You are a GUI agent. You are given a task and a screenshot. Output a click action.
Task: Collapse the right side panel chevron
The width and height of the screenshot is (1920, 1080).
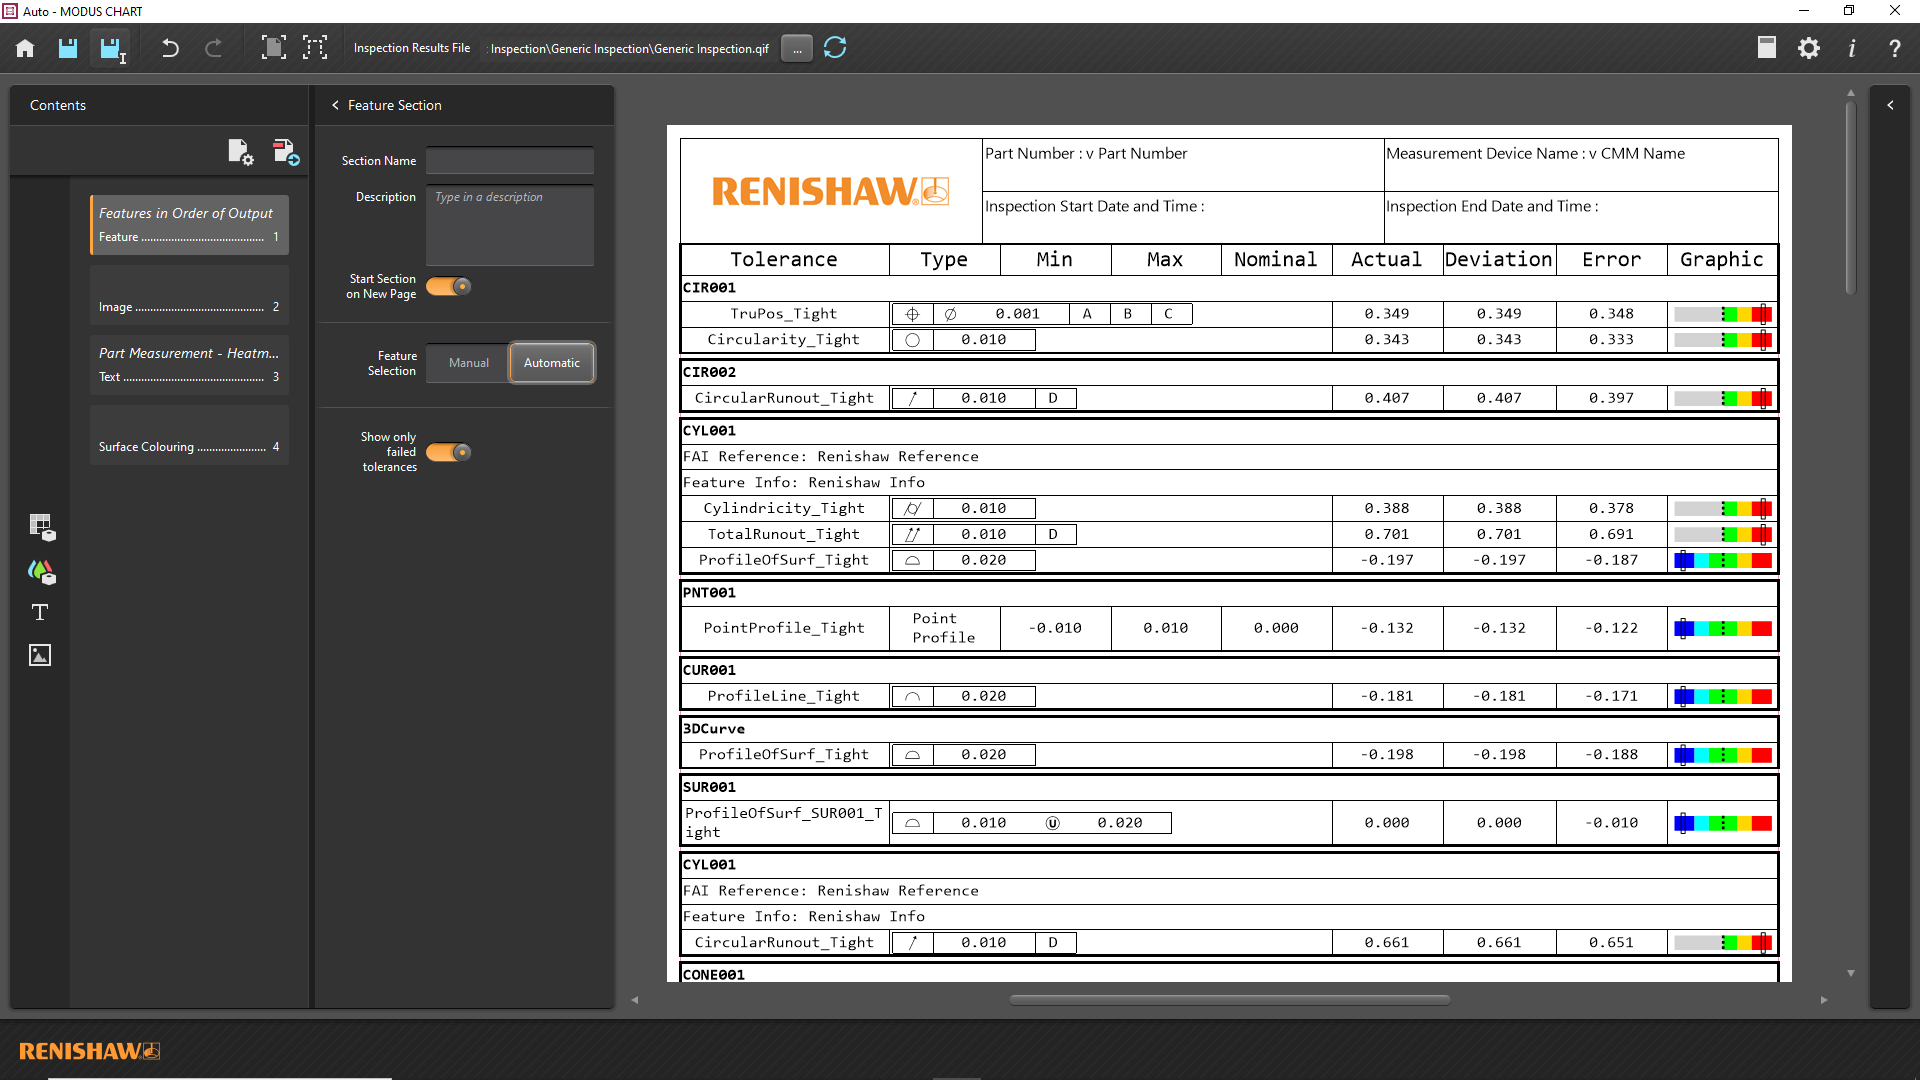[x=1889, y=105]
